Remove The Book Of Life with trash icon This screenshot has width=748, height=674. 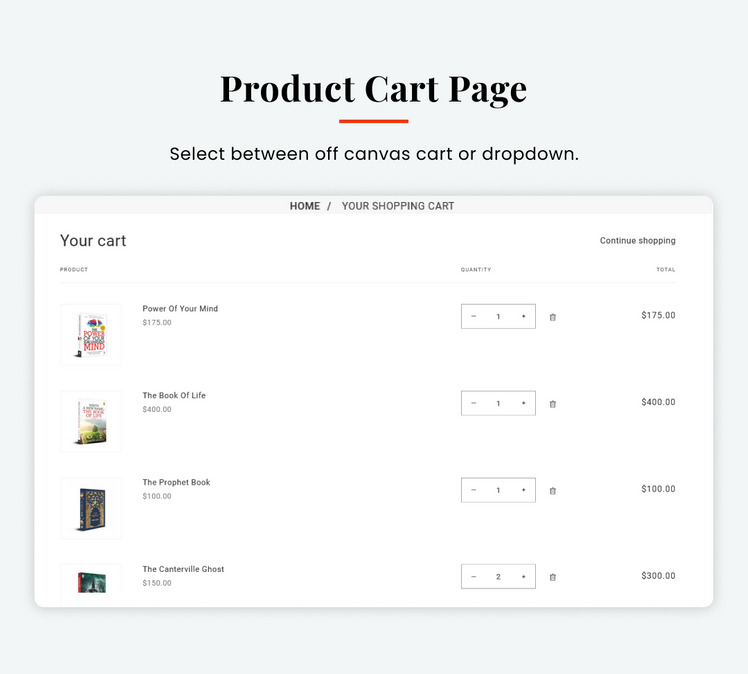[552, 404]
